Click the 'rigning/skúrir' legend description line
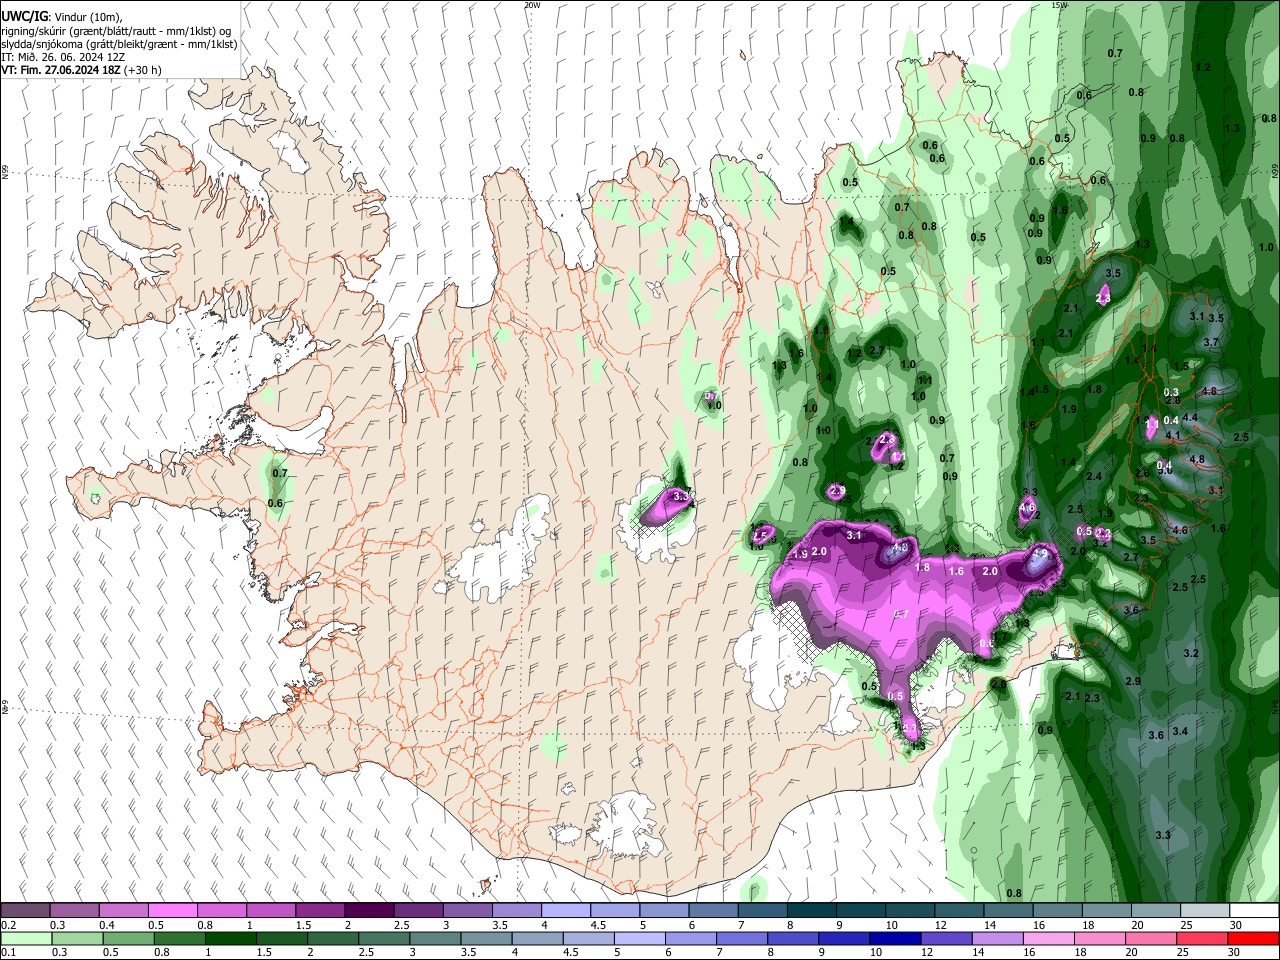This screenshot has height=960, width=1280. [x=118, y=31]
